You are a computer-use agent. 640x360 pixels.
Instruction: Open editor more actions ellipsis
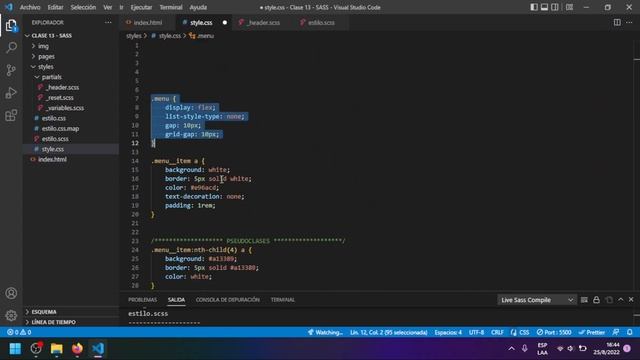(629, 22)
